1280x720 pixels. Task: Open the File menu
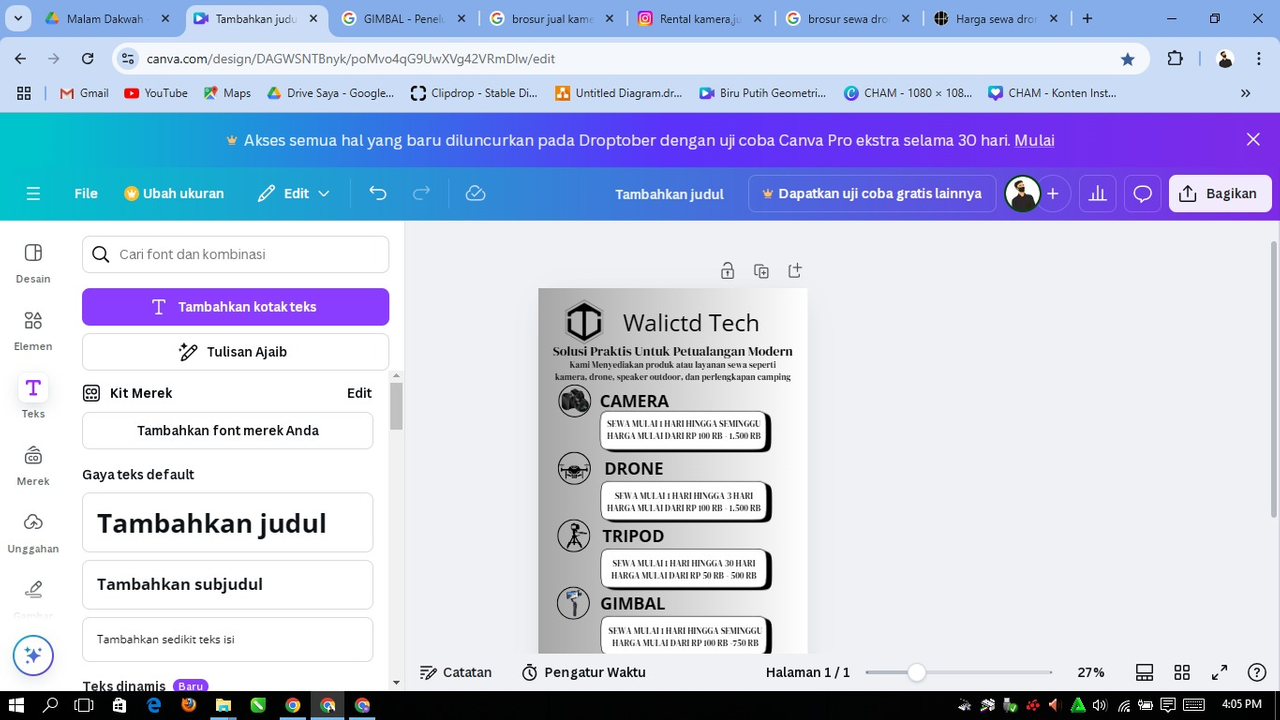pyautogui.click(x=86, y=194)
